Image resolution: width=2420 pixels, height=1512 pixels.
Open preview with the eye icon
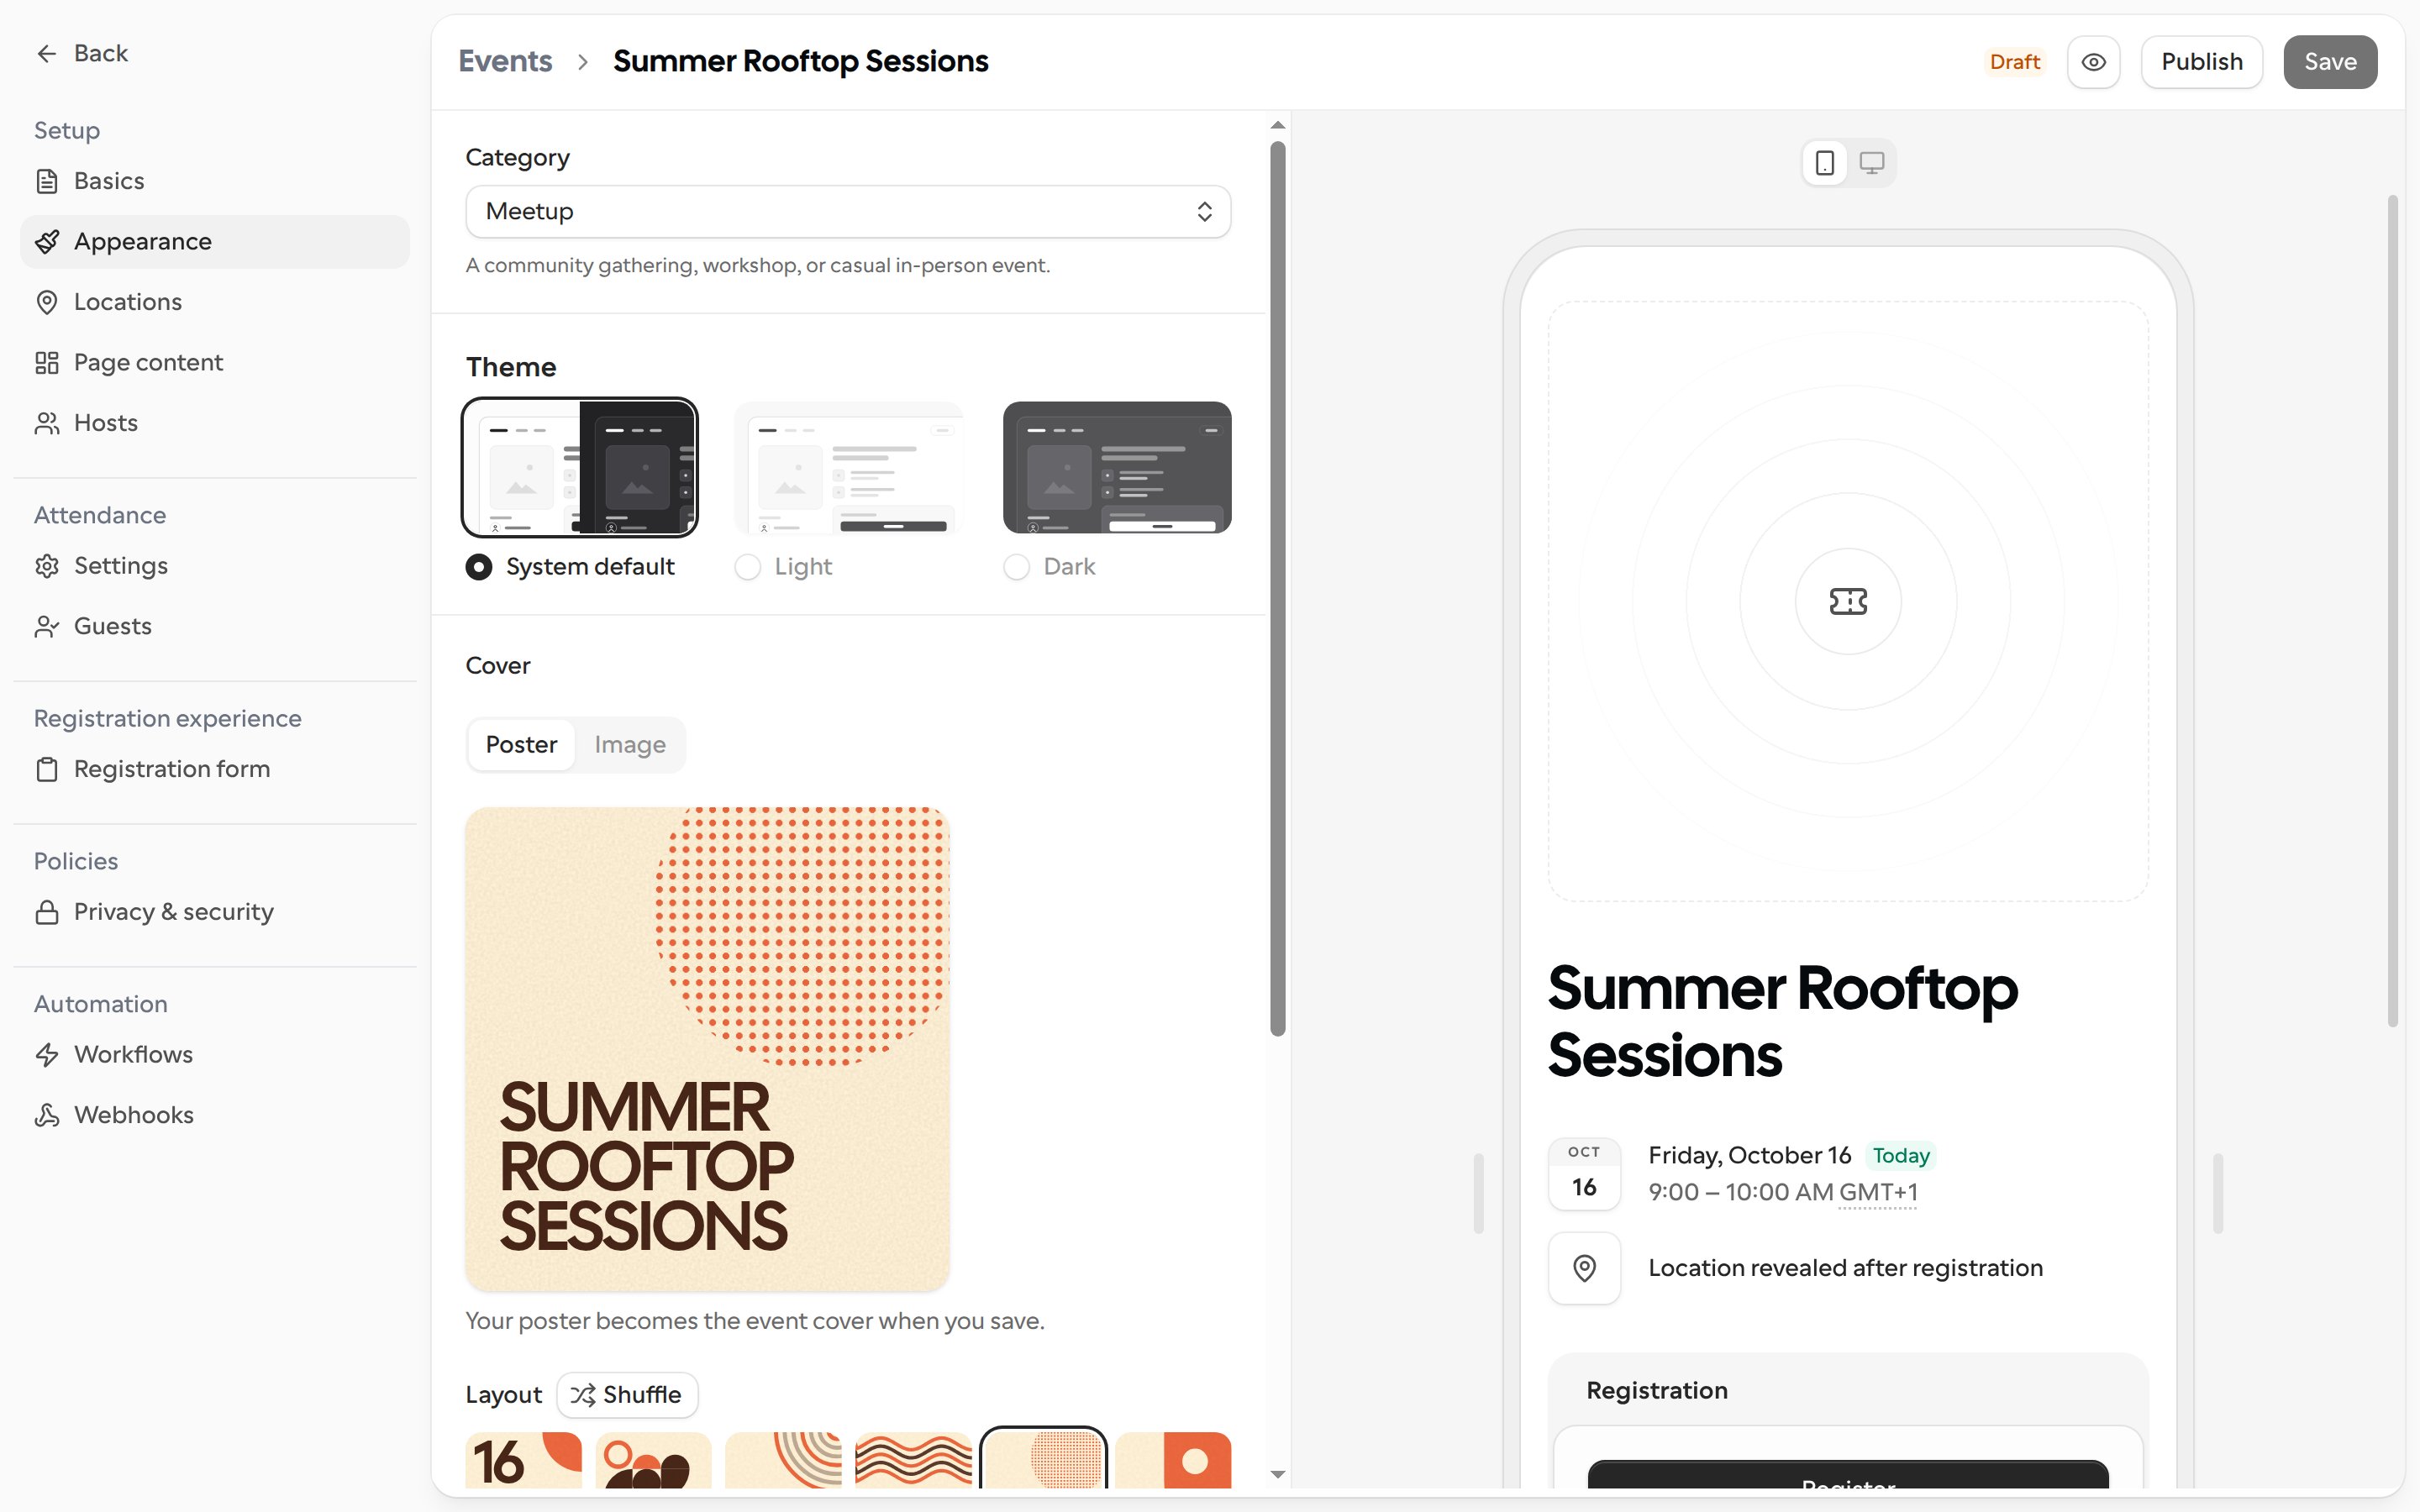(x=2093, y=62)
